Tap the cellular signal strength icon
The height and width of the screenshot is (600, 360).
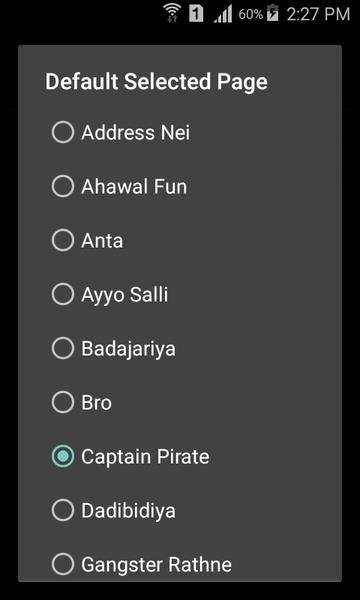(x=223, y=15)
